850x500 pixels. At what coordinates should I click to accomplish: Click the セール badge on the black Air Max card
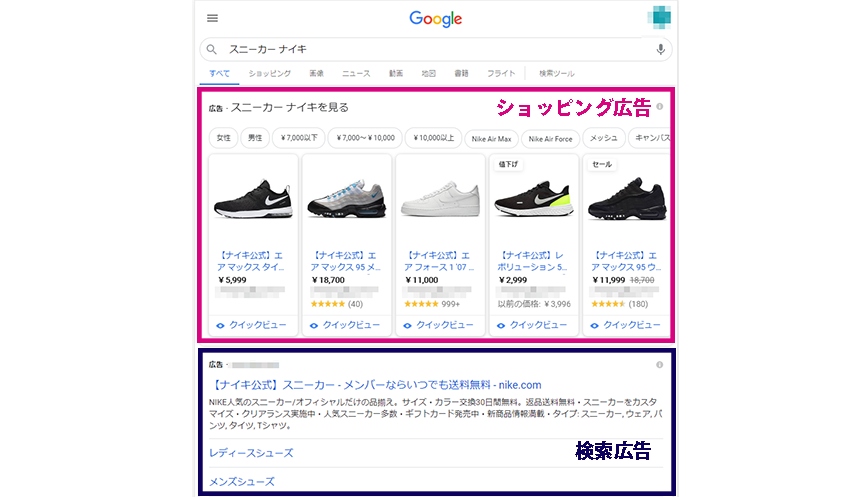pos(602,164)
